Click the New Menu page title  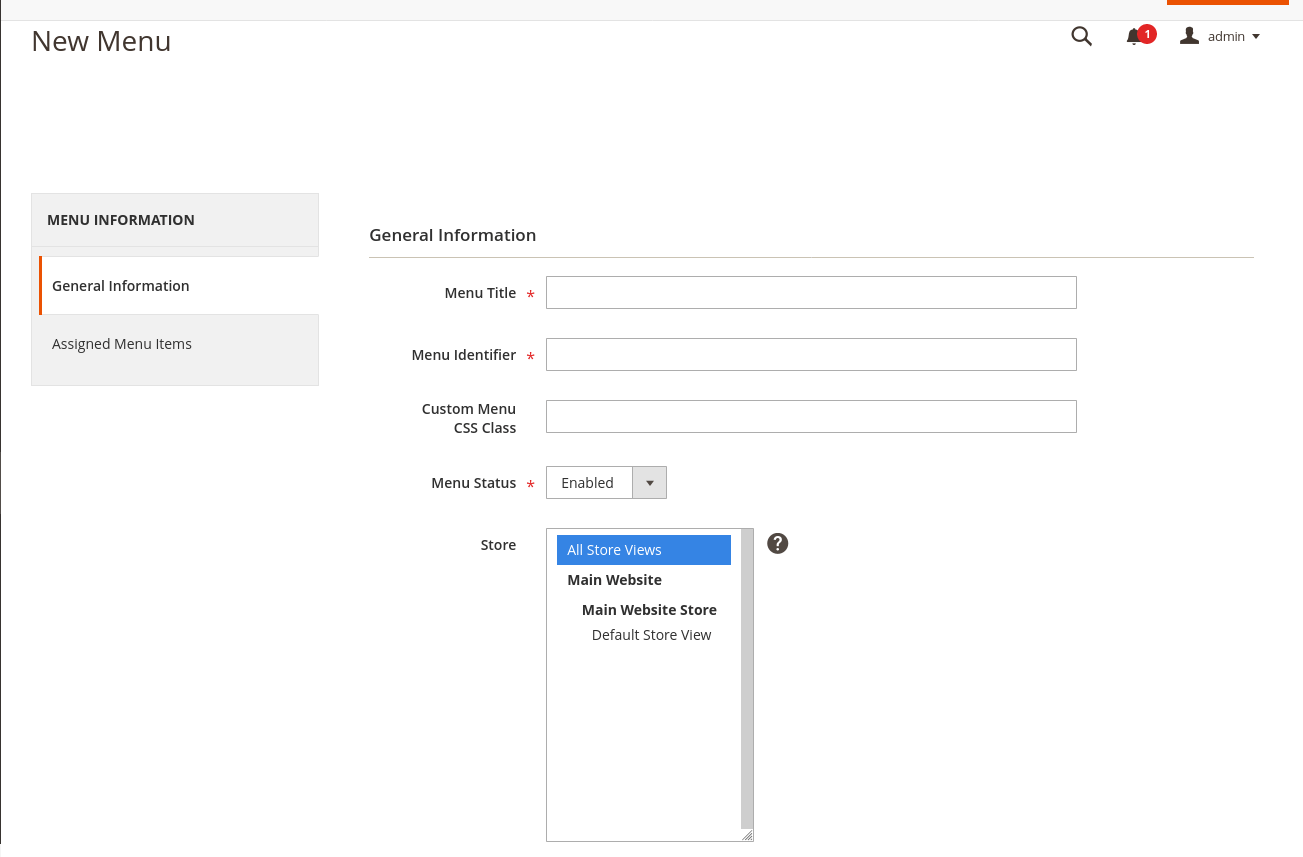(x=101, y=41)
